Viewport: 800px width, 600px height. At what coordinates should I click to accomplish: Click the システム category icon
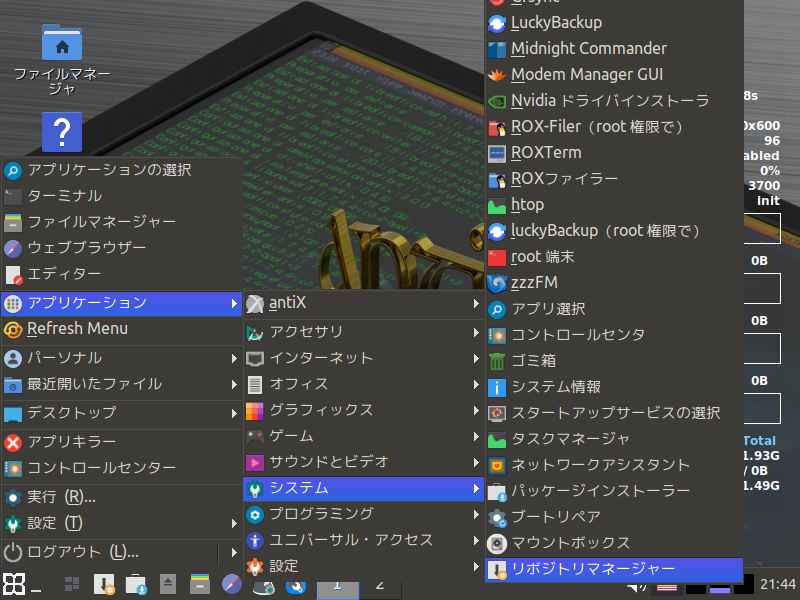tap(255, 489)
